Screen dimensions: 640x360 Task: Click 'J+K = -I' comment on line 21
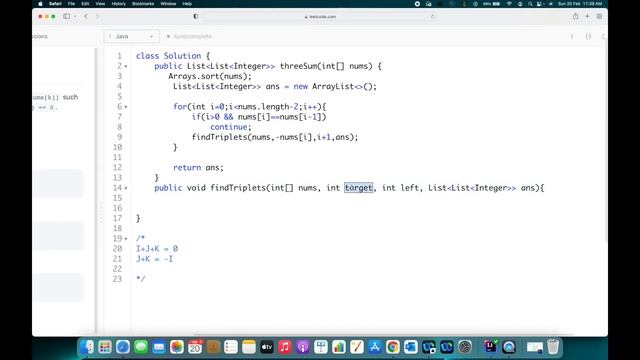154,259
